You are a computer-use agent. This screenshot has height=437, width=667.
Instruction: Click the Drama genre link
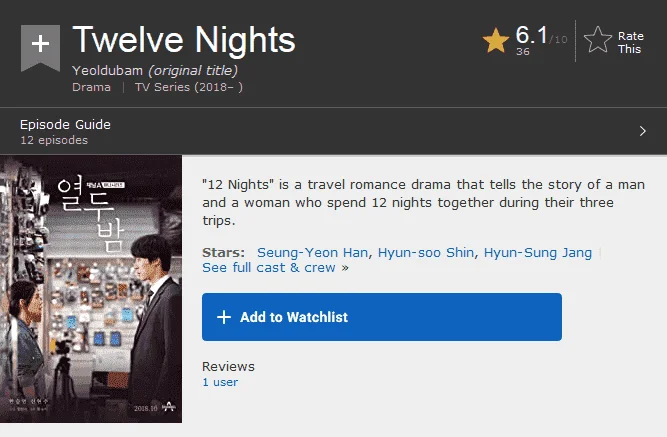pos(91,87)
